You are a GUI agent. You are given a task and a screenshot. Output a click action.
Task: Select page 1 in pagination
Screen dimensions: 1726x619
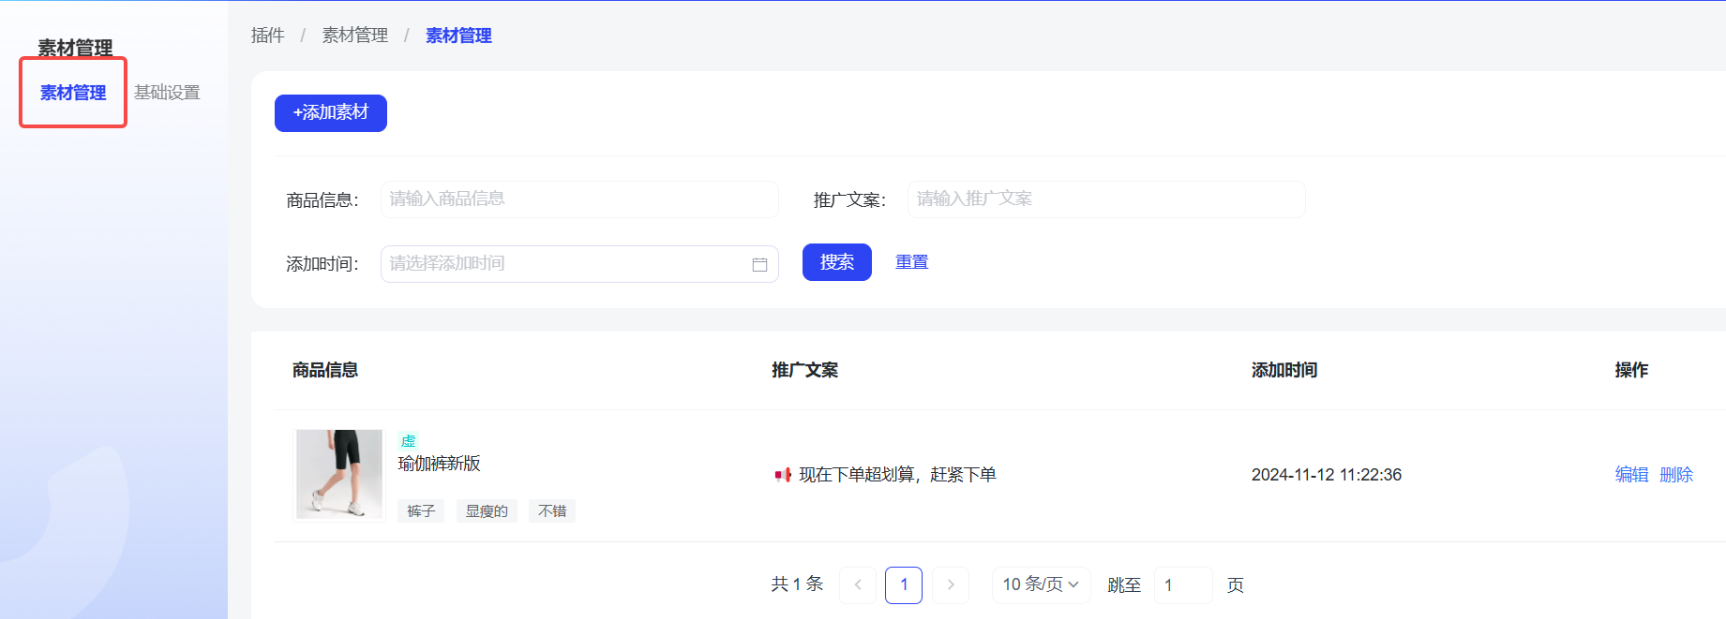[x=903, y=585]
